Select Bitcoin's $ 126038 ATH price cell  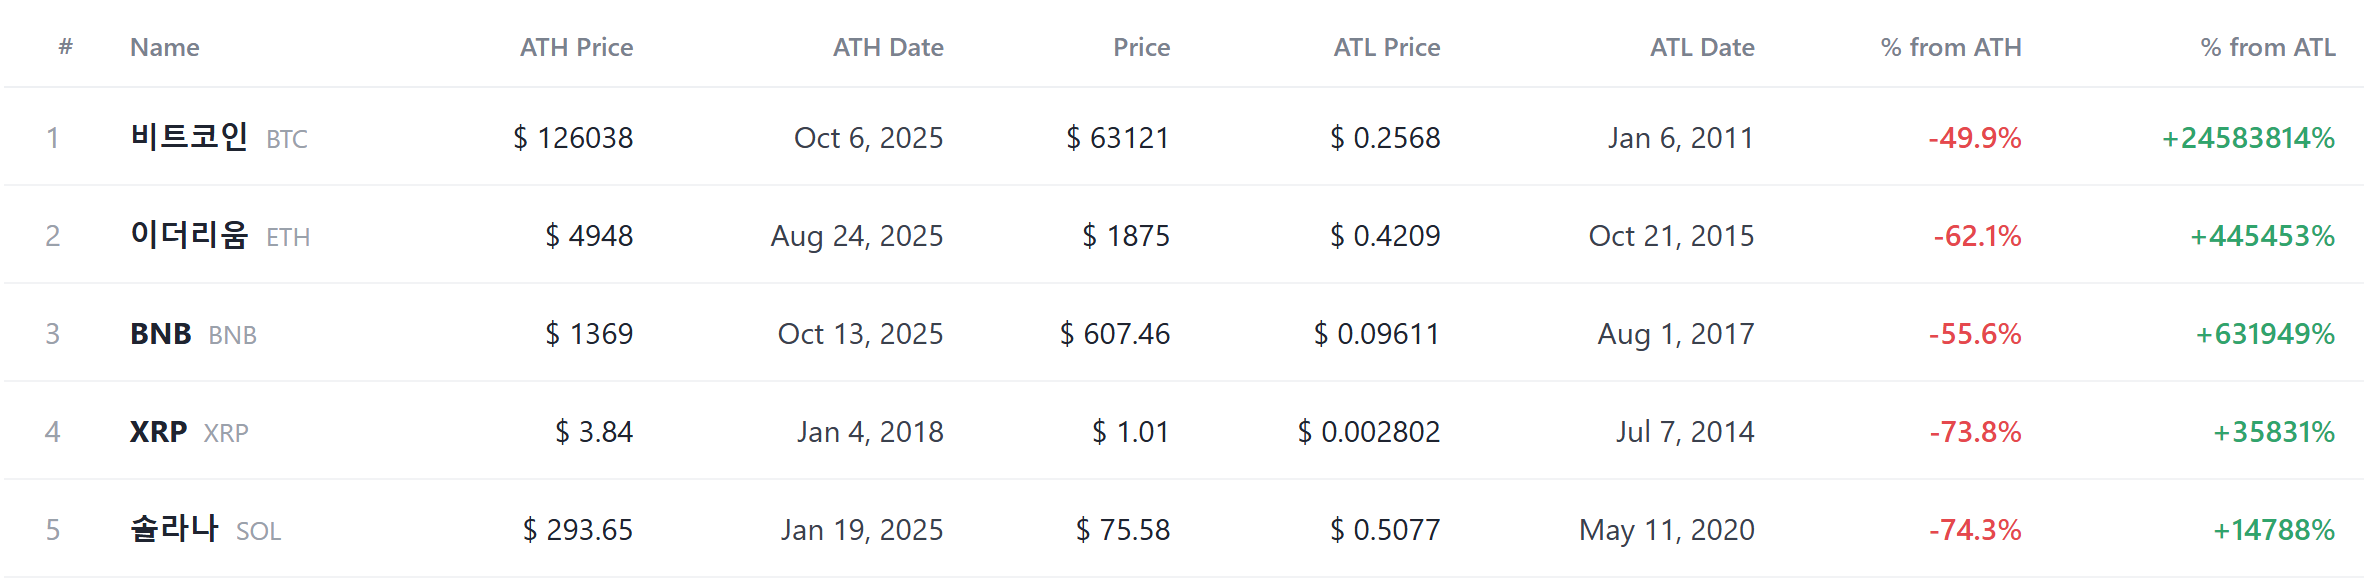tap(573, 138)
